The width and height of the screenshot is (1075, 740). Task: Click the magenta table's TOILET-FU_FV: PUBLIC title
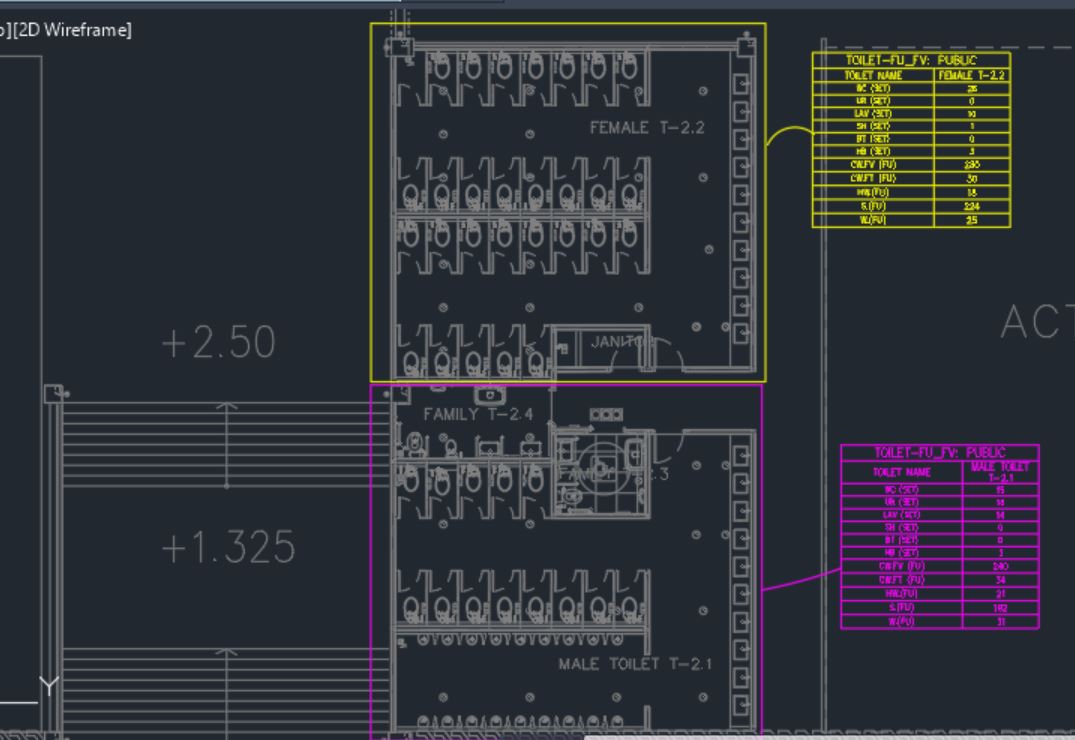[939, 453]
